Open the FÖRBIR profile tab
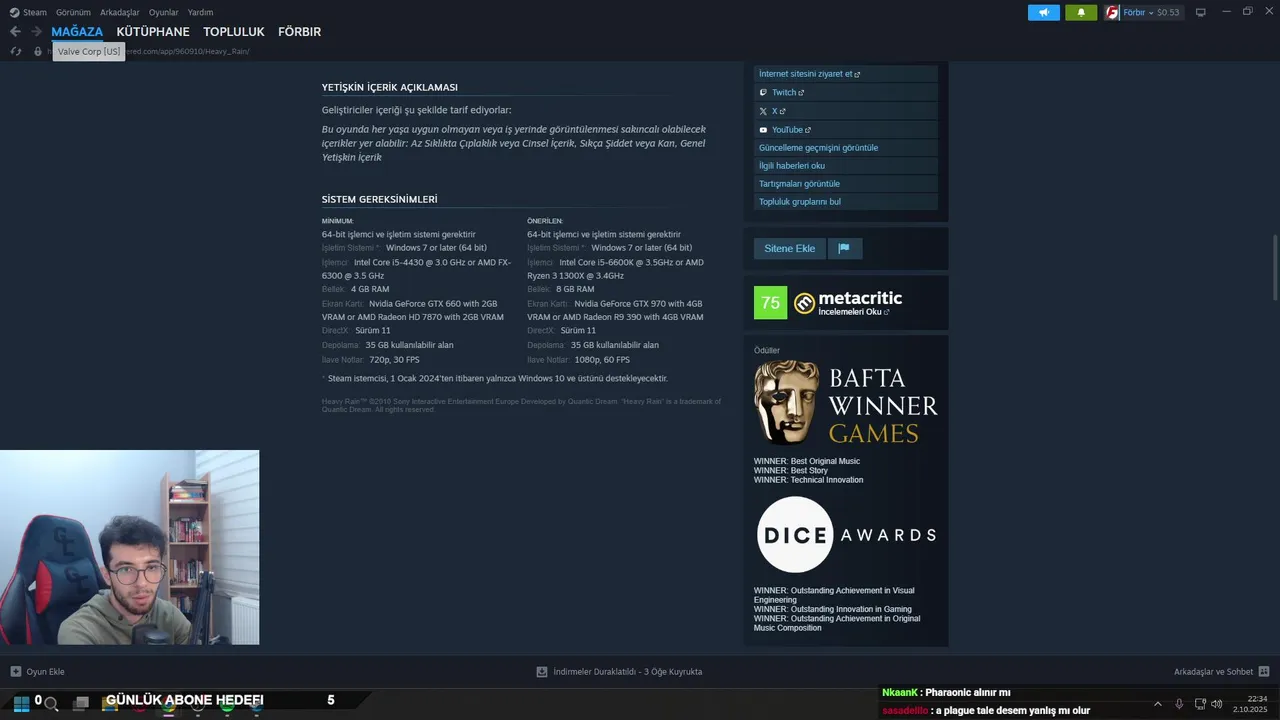Image resolution: width=1280 pixels, height=720 pixels. point(299,32)
